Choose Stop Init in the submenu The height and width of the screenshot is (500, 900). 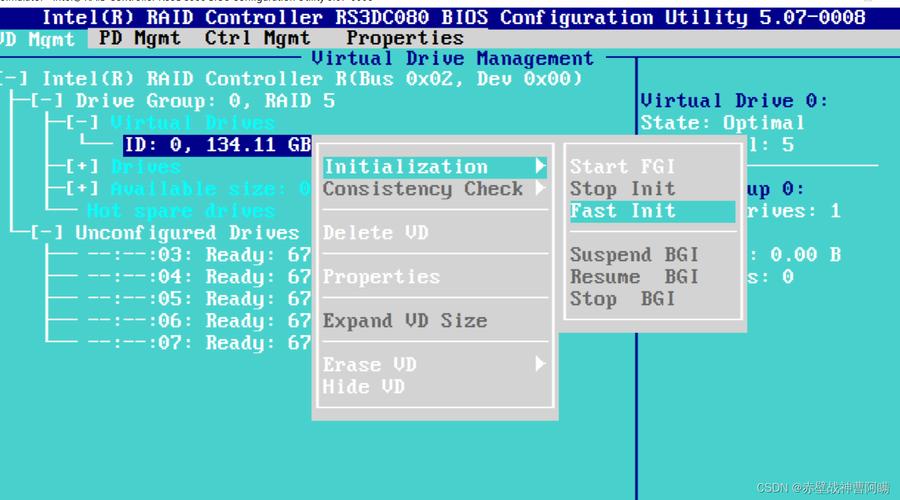pos(622,189)
